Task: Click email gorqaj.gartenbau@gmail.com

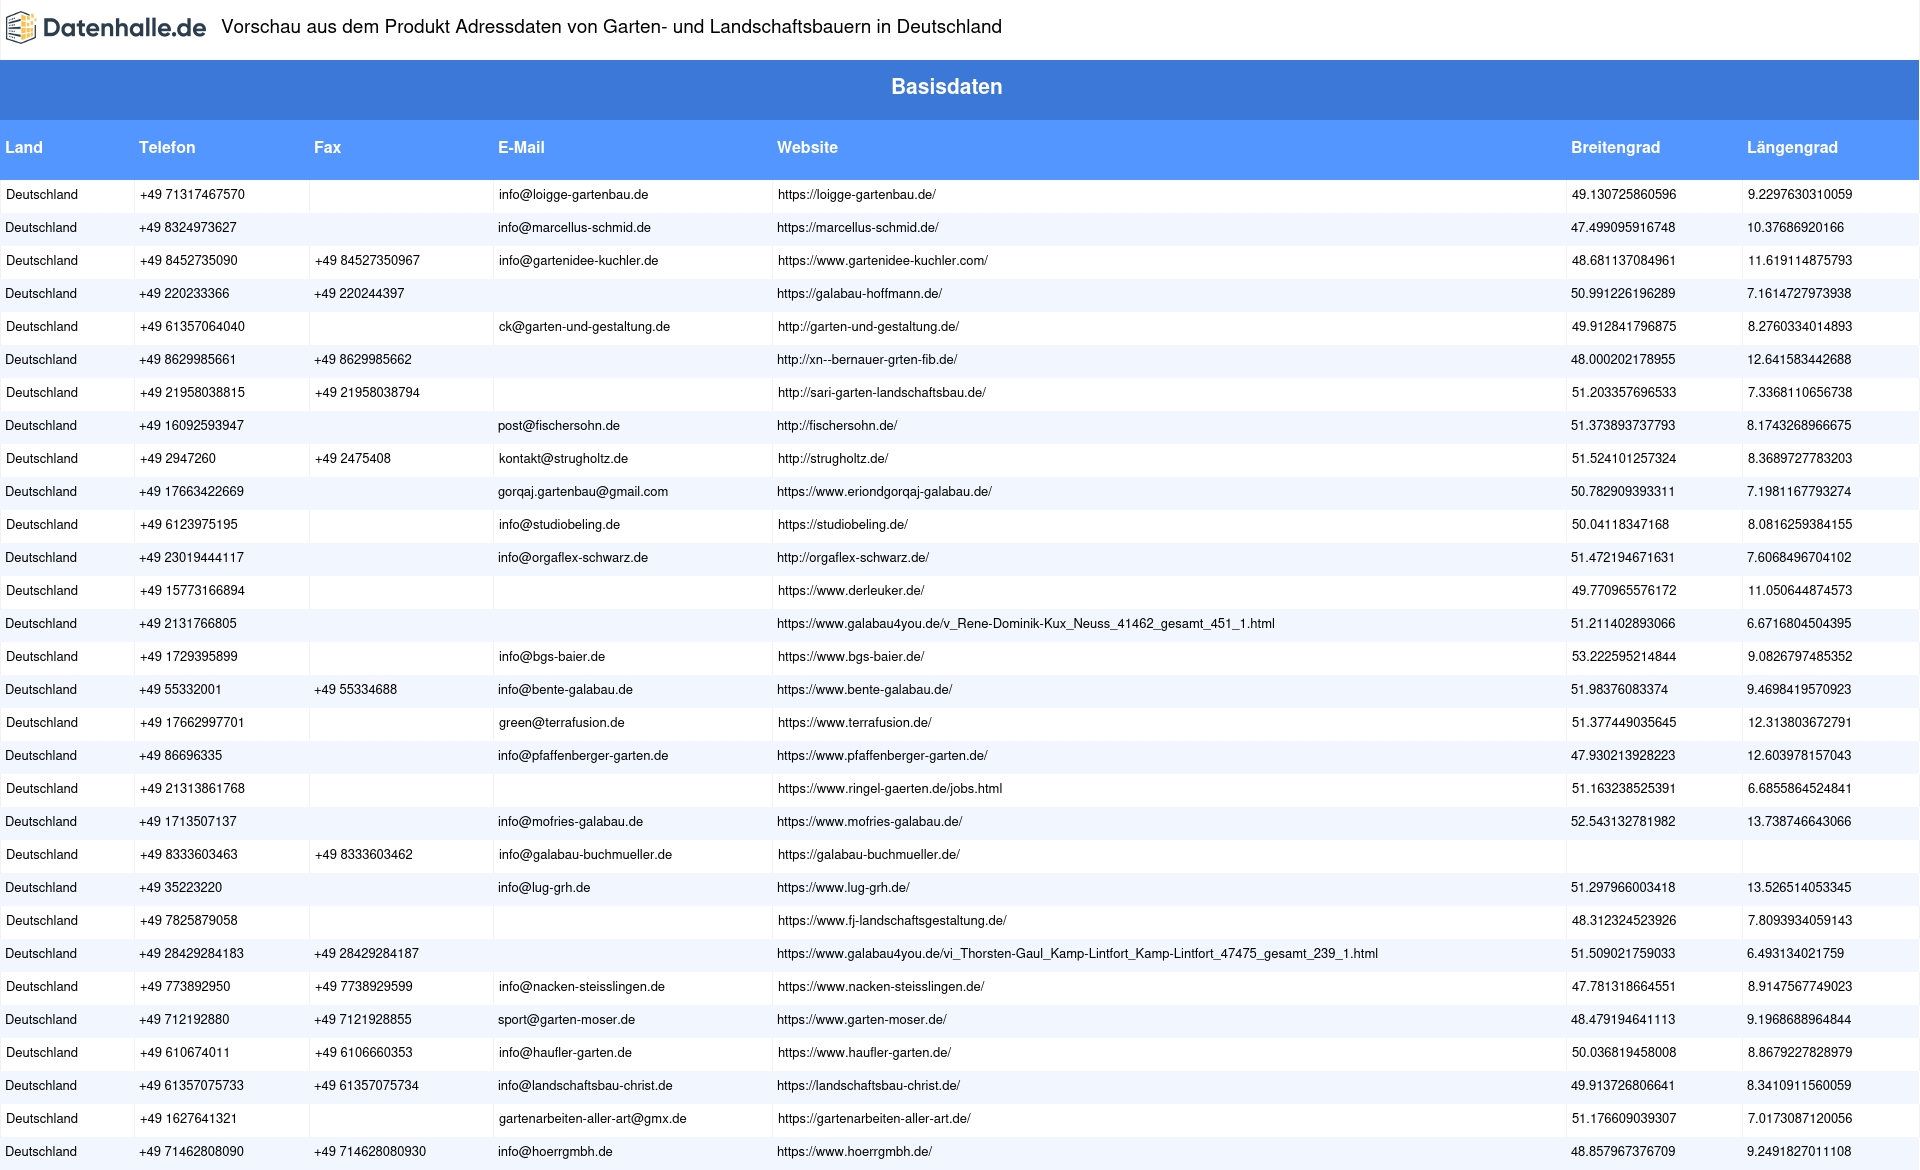Action: pyautogui.click(x=583, y=492)
